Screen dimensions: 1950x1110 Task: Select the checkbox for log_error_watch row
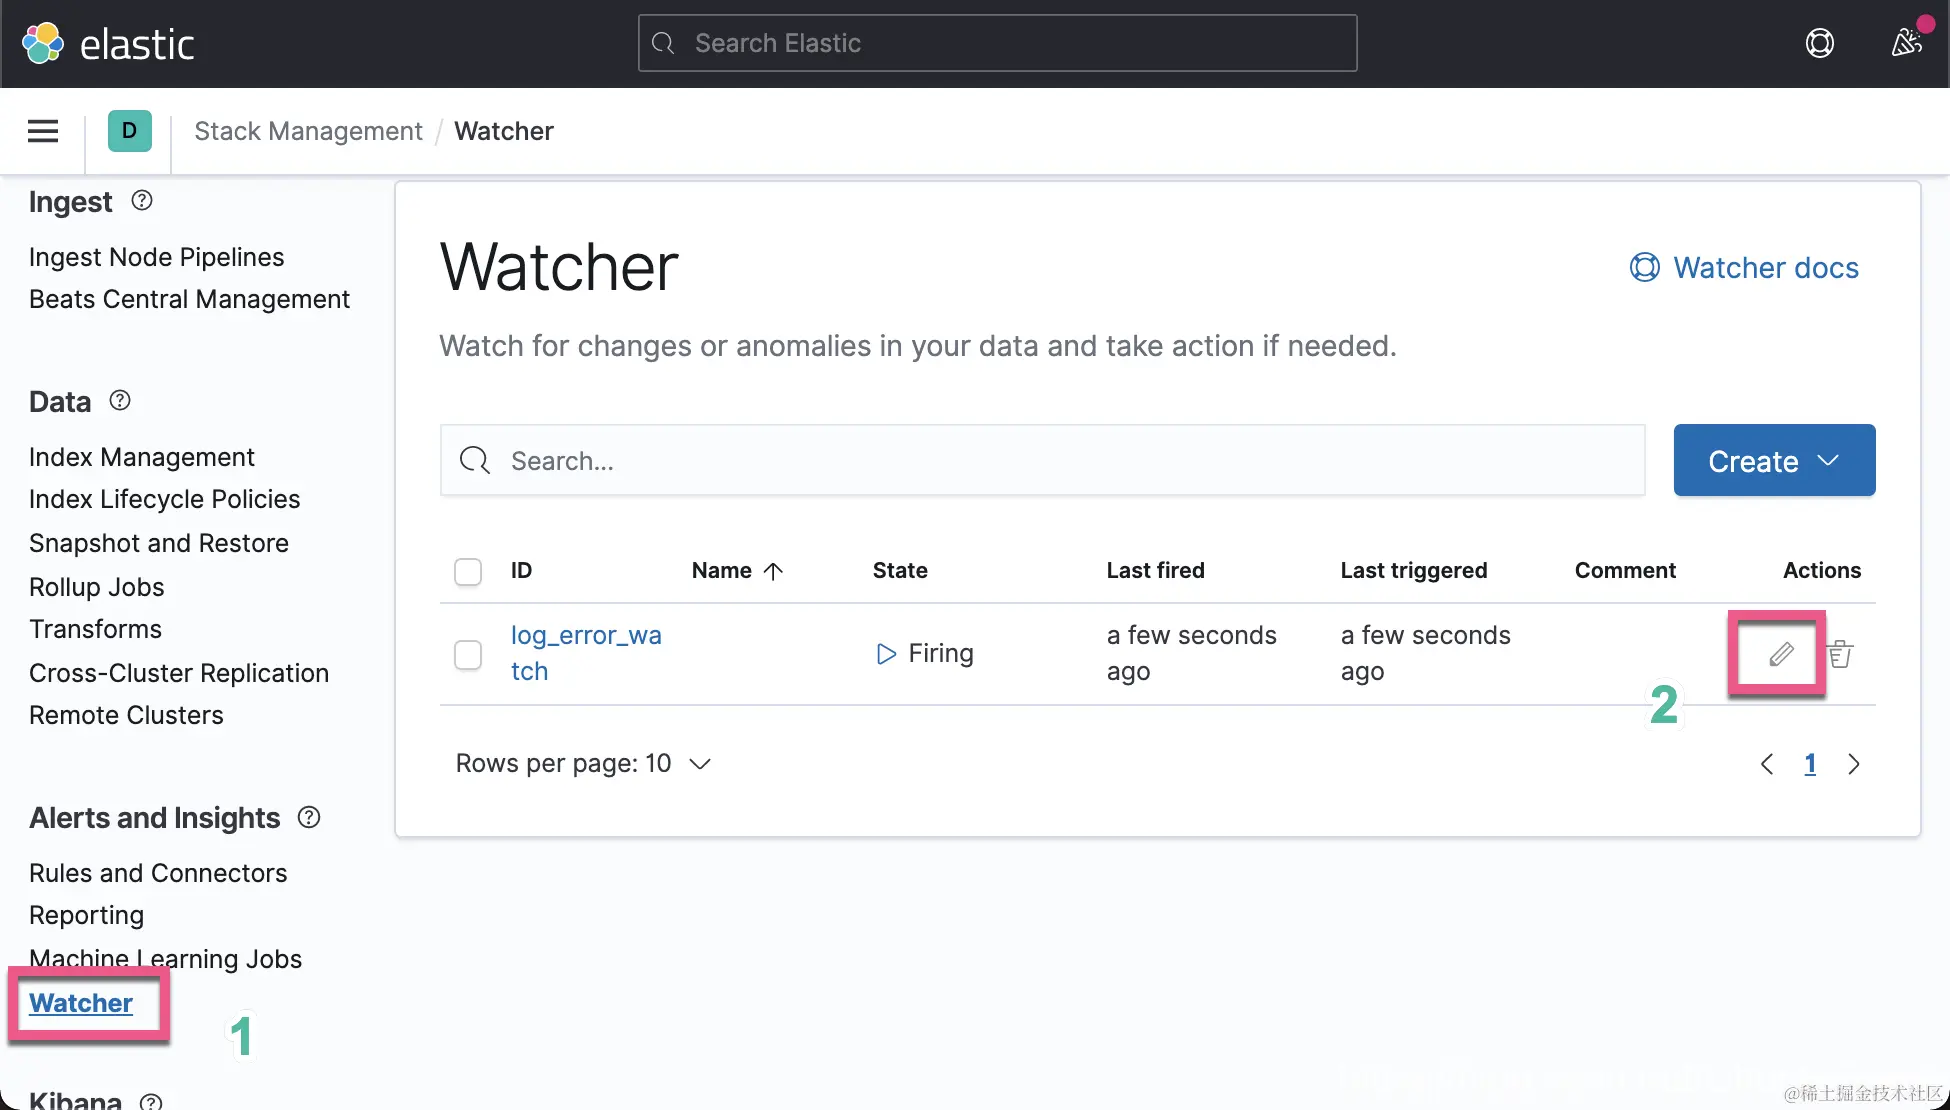pyautogui.click(x=467, y=654)
